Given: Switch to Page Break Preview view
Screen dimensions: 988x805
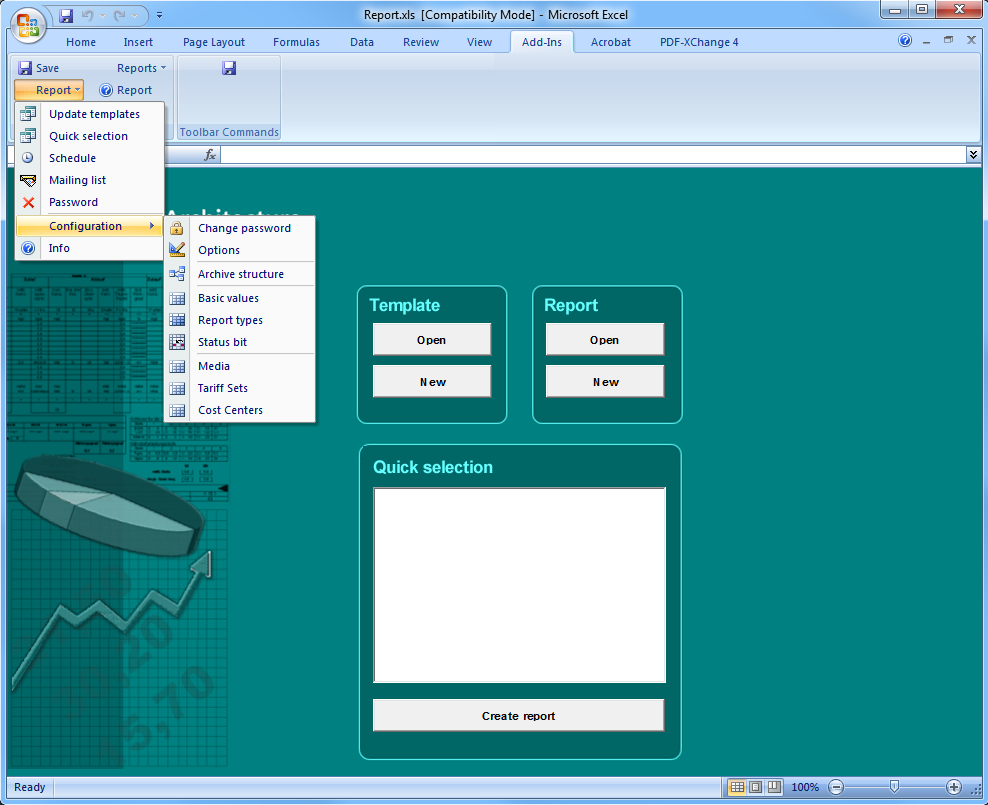Looking at the screenshot, I should coord(774,787).
